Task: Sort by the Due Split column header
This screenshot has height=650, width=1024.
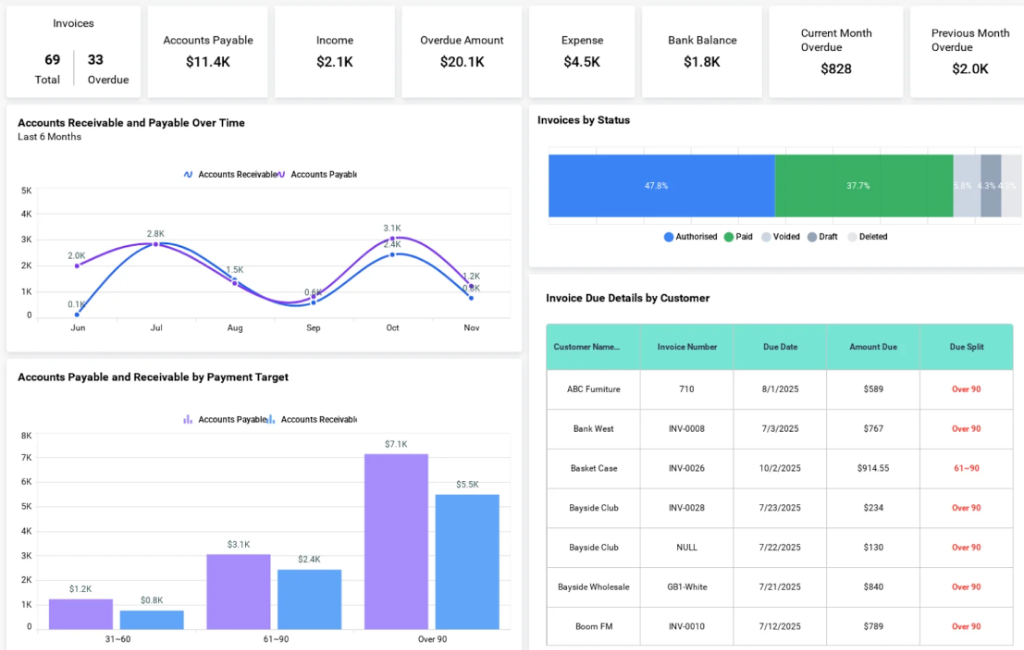Action: [967, 347]
